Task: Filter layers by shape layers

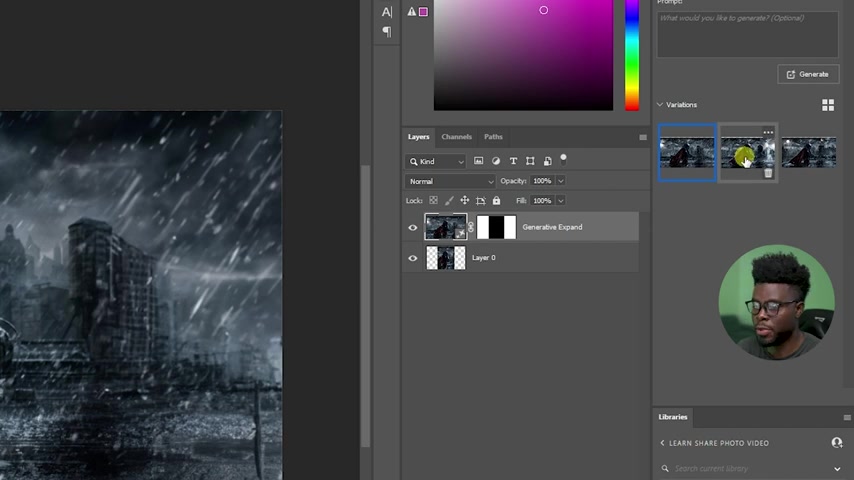Action: [530, 161]
